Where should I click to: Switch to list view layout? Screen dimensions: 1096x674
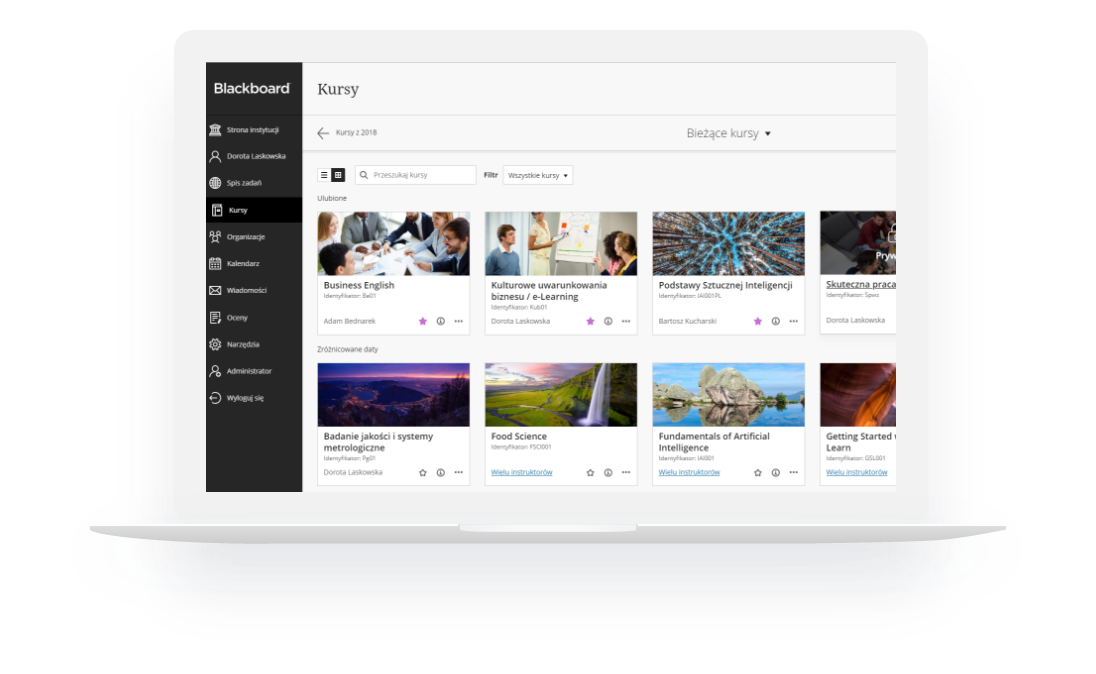point(324,175)
